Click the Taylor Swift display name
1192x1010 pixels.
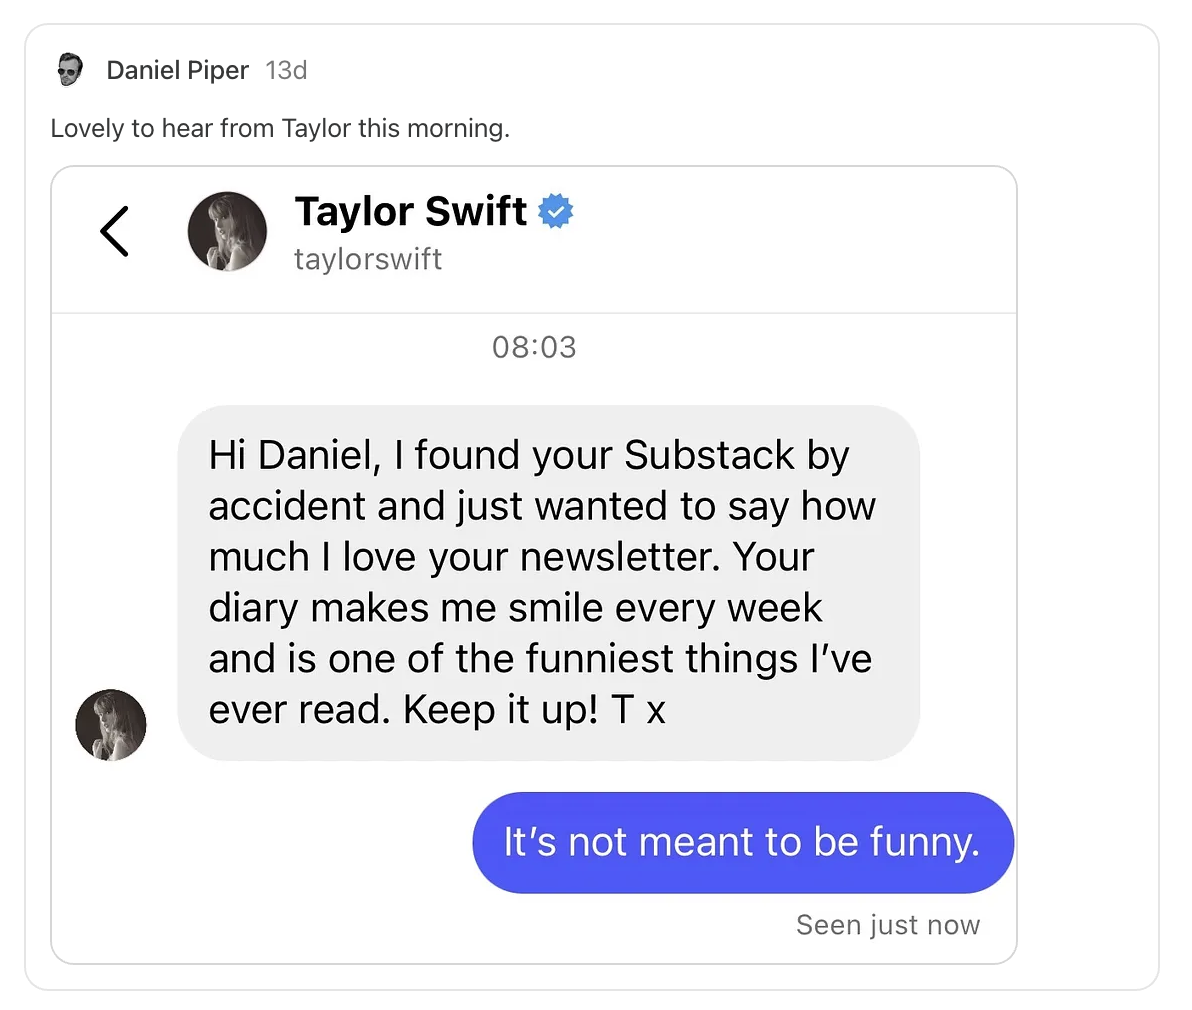(x=410, y=211)
